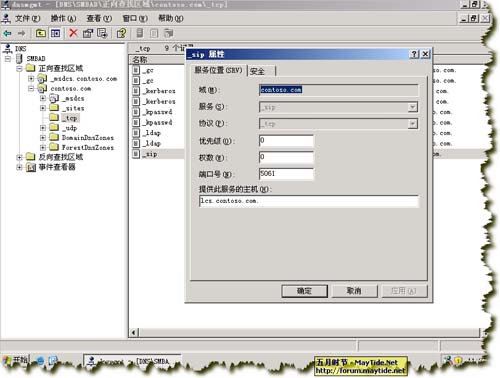Open the 服务 (service) dropdown
The width and height of the screenshot is (500, 378).
click(x=412, y=107)
